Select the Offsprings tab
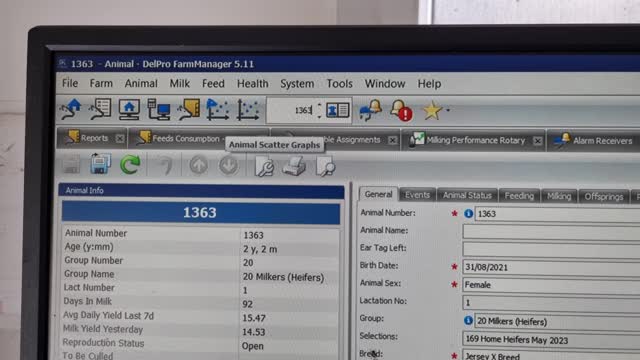 [604, 197]
